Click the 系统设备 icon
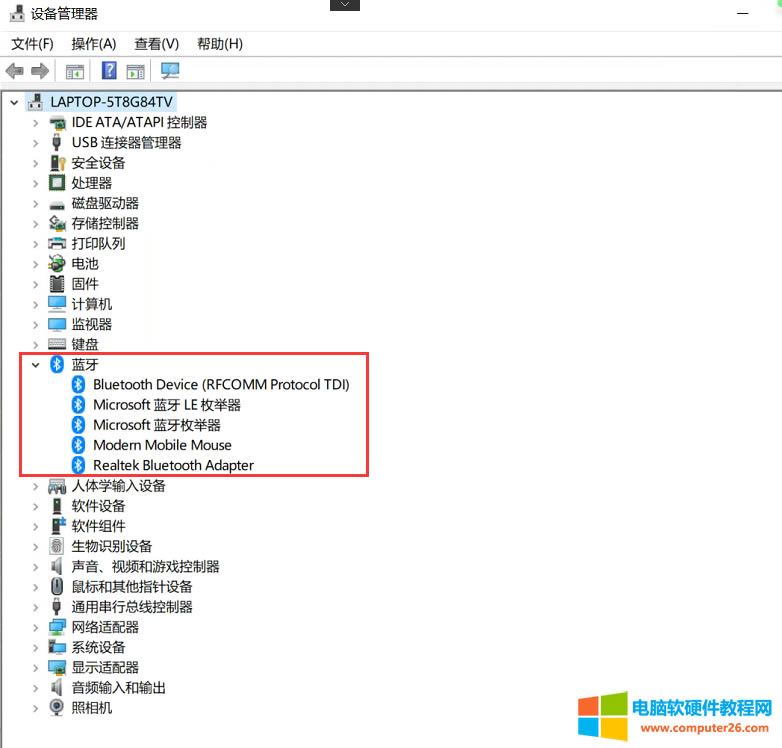The image size is (782, 748). coord(57,647)
